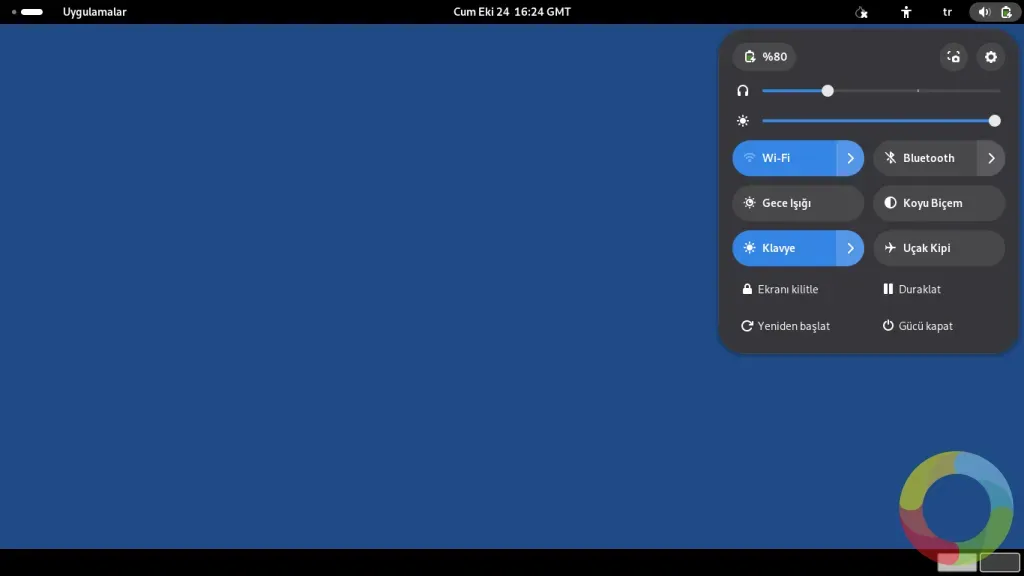This screenshot has width=1024, height=576.
Task: Click Gücü kapat to power off
Action: [918, 326]
